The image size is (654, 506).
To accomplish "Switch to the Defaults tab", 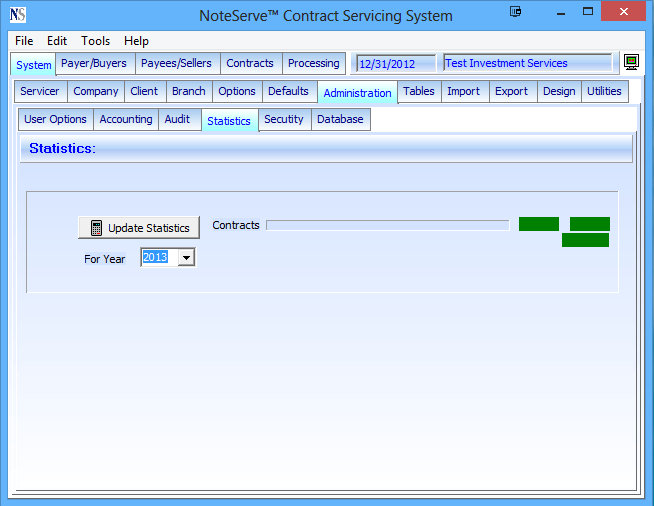I will click(x=288, y=91).
